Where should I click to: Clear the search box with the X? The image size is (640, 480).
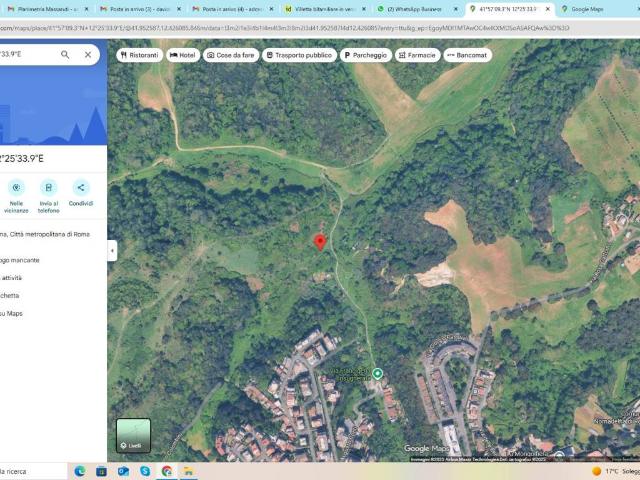pyautogui.click(x=88, y=54)
